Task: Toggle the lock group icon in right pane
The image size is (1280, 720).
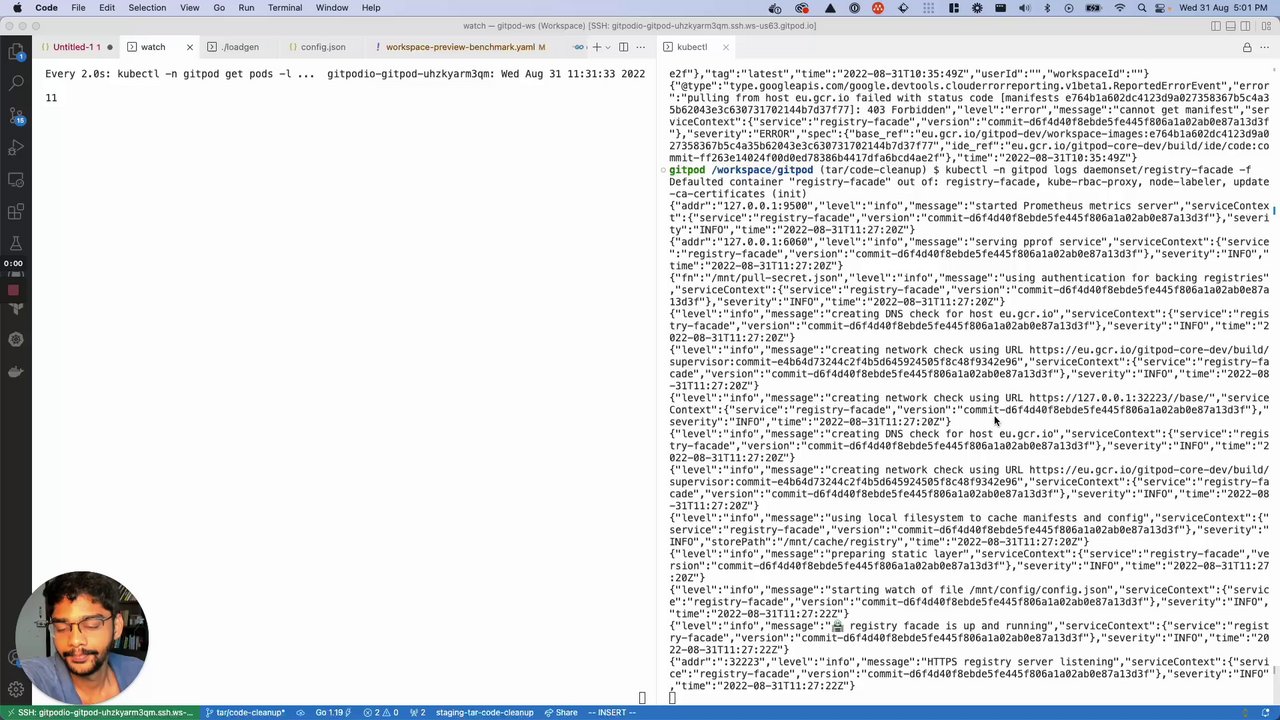Action: [x=1247, y=47]
